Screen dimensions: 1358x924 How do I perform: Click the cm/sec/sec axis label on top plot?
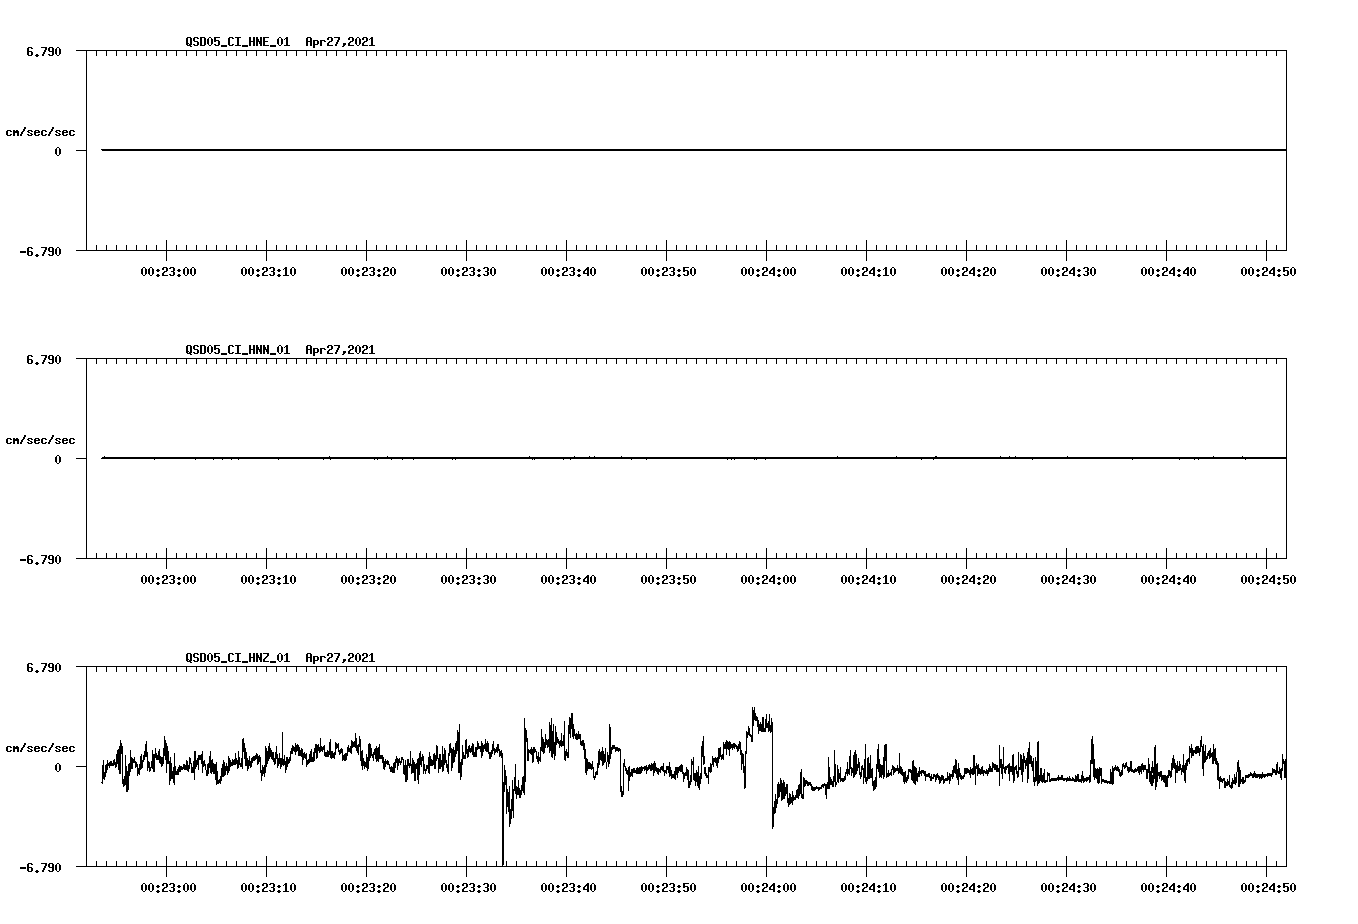coord(40,129)
